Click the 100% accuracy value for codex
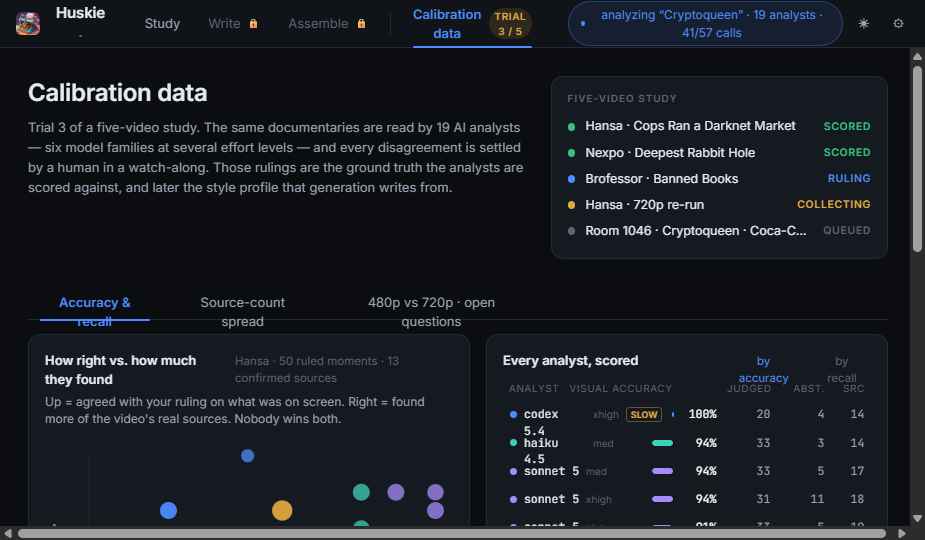The image size is (925, 540). (x=702, y=414)
